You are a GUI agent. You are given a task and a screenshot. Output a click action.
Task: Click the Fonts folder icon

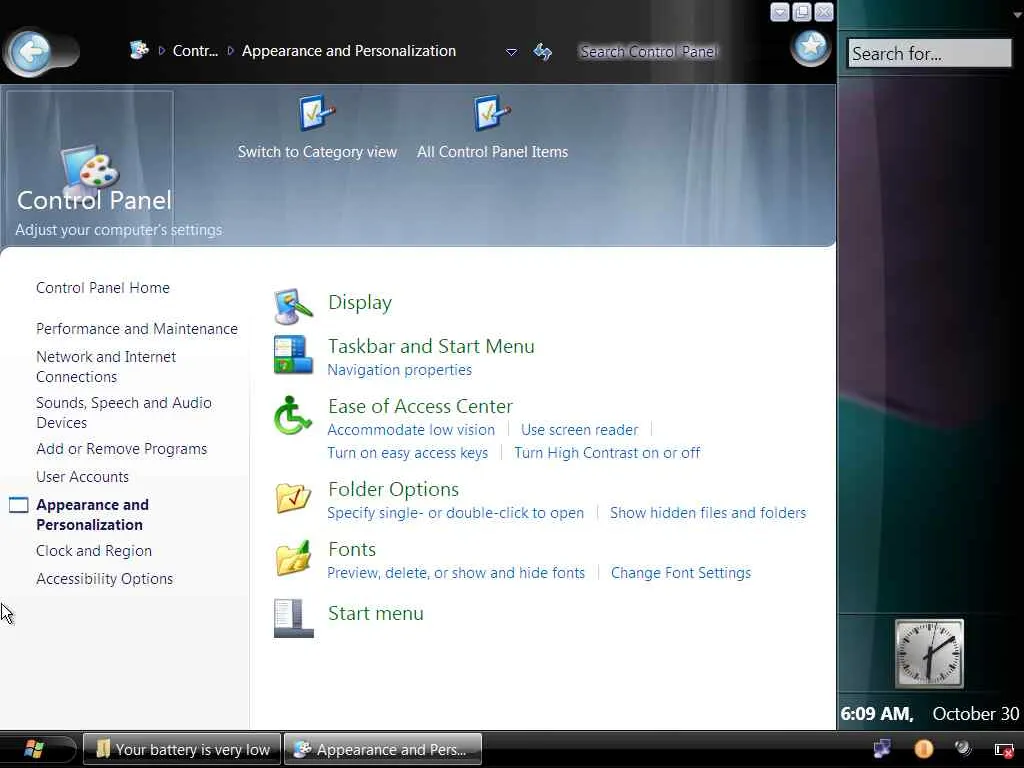(293, 558)
